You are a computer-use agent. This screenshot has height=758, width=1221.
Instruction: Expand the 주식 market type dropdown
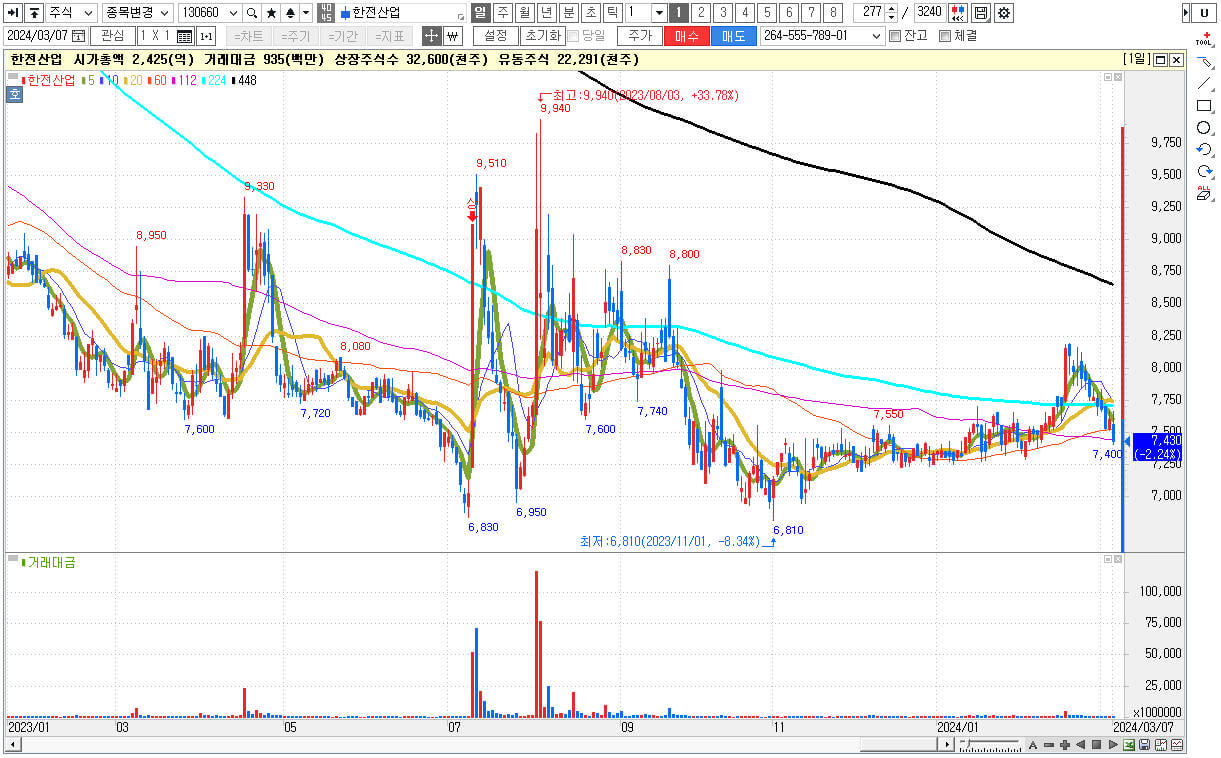88,13
